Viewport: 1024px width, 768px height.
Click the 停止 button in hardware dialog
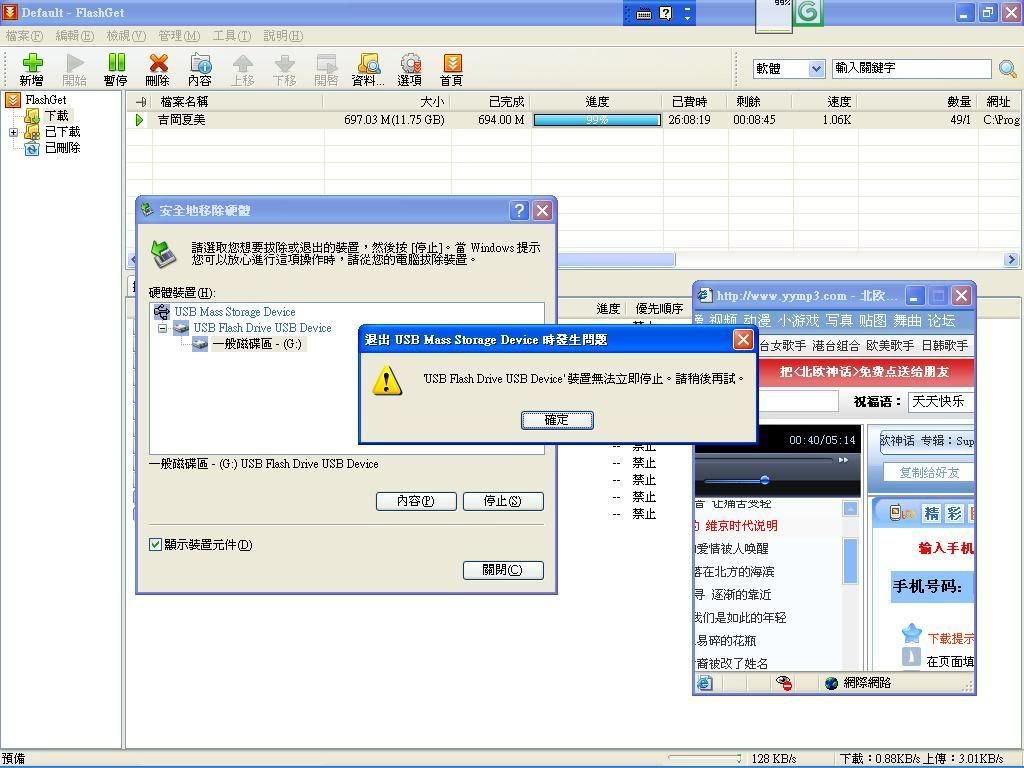pos(501,501)
